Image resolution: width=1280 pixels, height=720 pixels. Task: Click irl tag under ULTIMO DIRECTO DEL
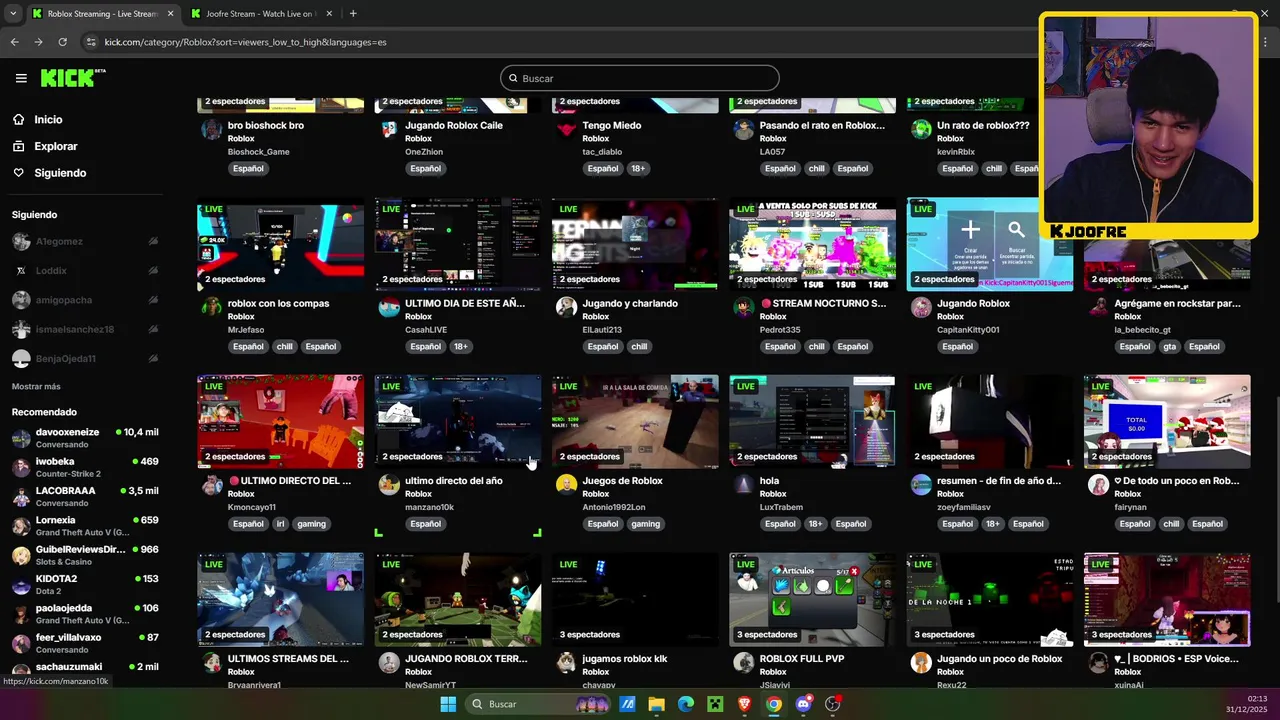pyautogui.click(x=280, y=524)
